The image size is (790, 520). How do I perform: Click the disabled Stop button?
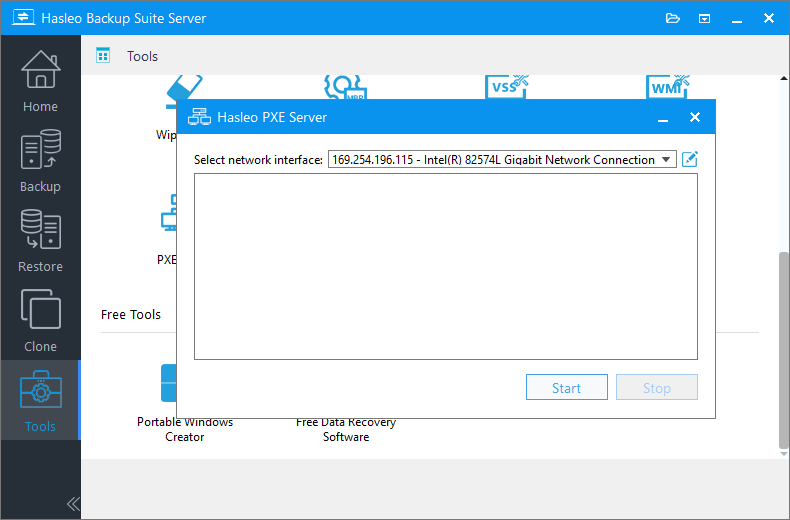(x=656, y=387)
